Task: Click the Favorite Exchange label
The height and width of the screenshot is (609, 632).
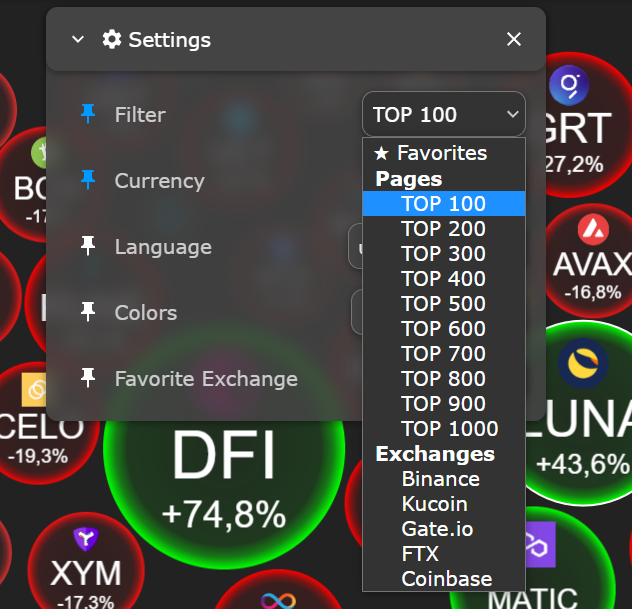Action: [x=206, y=379]
